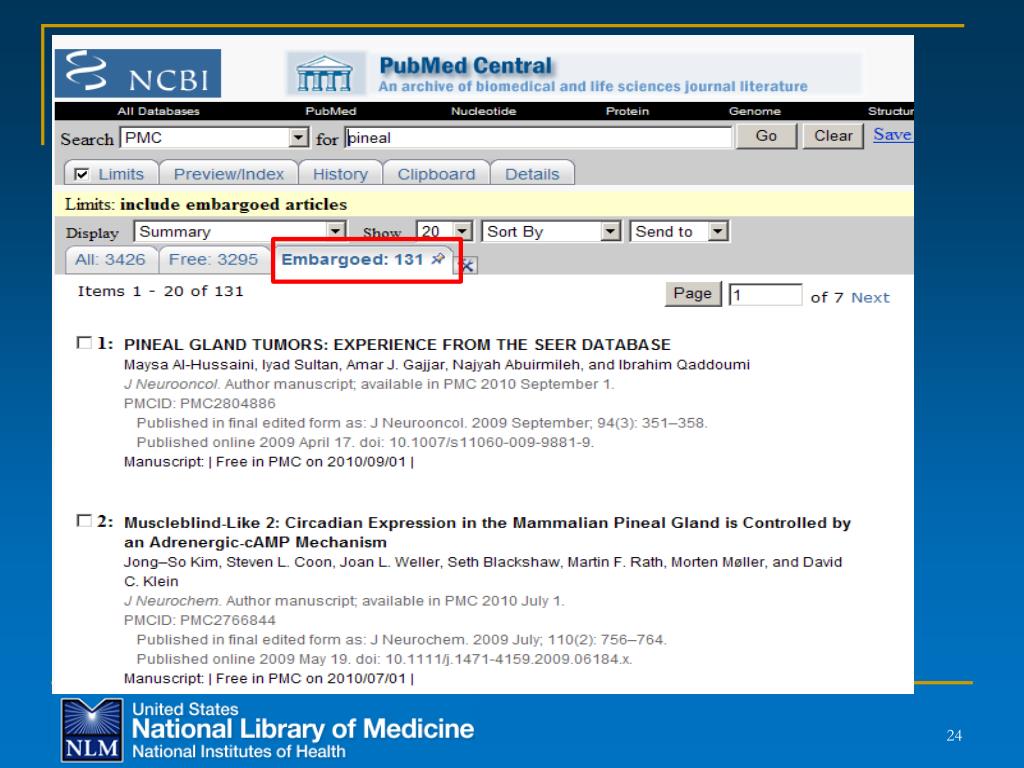Image resolution: width=1024 pixels, height=768 pixels.
Task: Click the text PMCID: PMC2766844
Action: pyautogui.click(x=200, y=620)
